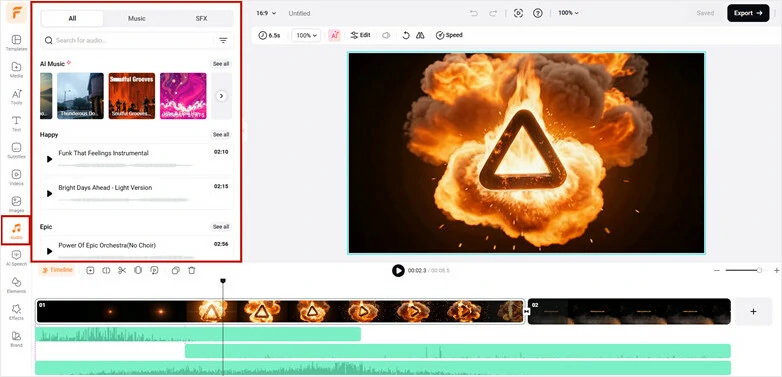Screen dimensions: 782x377
Task: Open the Images sidebar panel
Action: [16, 204]
